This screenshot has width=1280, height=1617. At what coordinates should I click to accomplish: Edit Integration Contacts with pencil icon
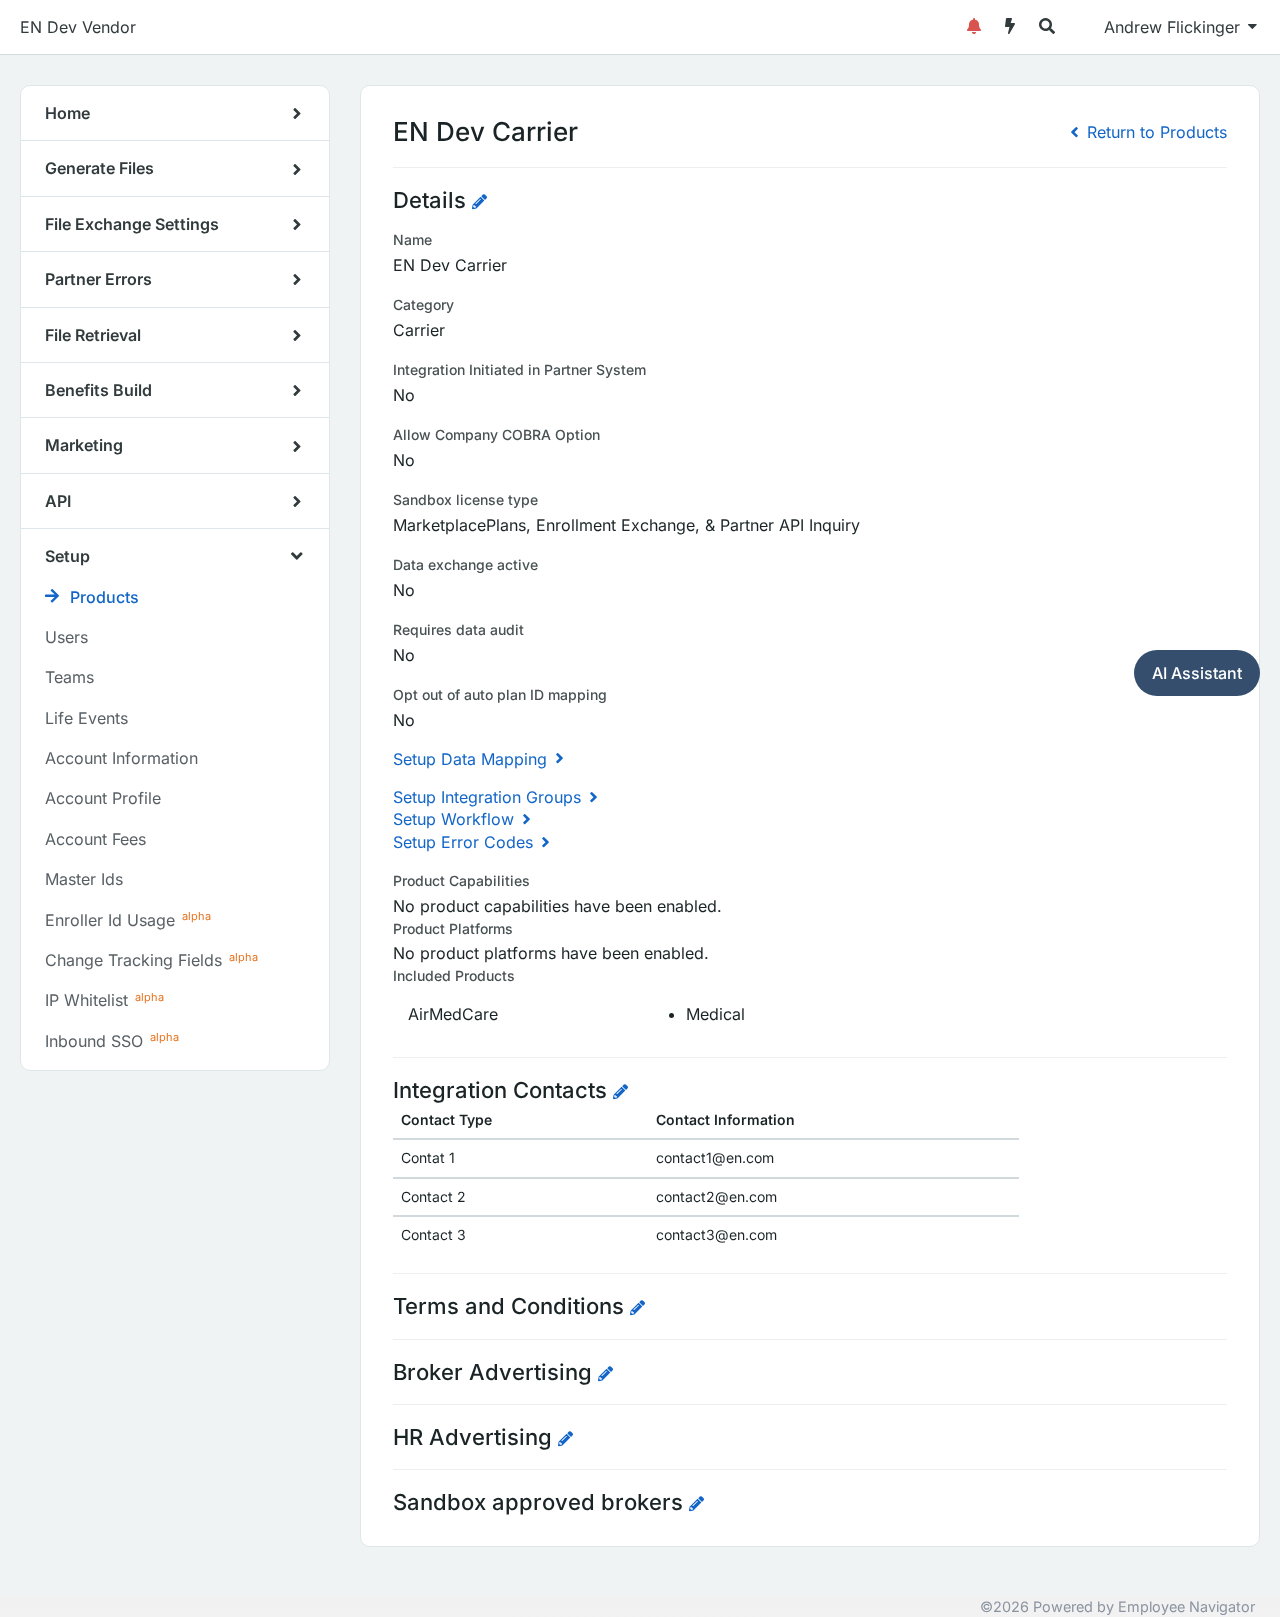[621, 1092]
